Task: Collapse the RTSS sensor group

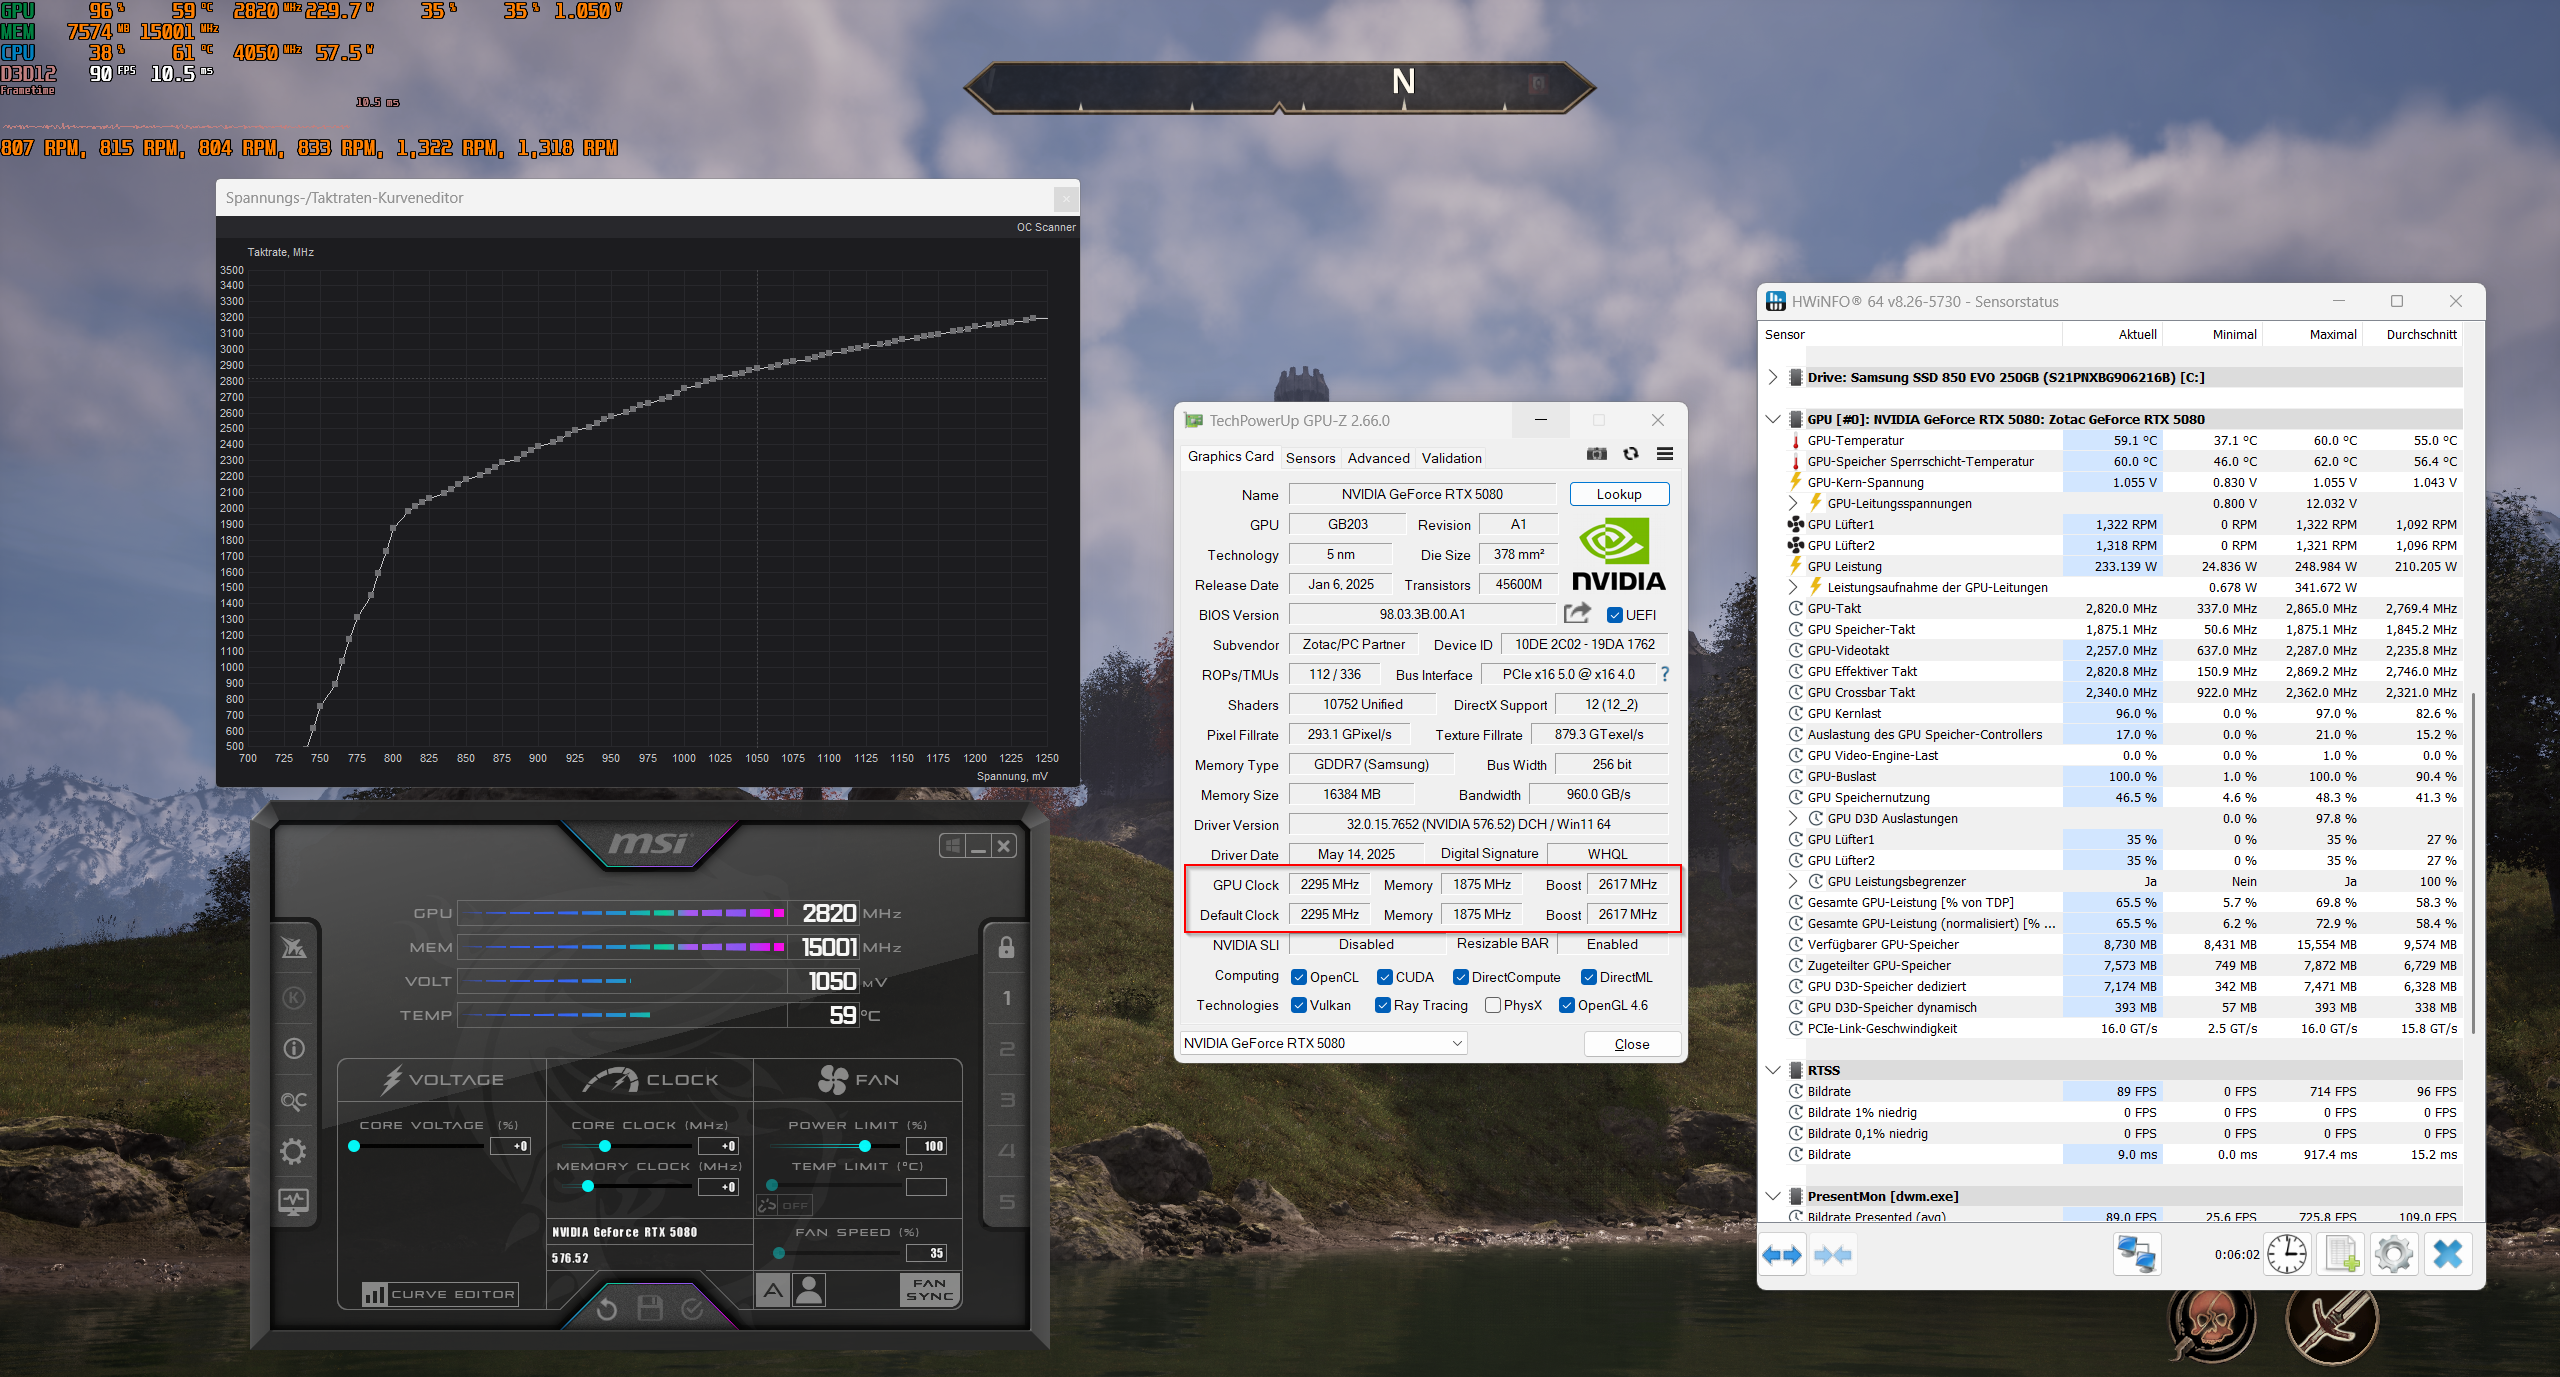Action: (x=1773, y=1070)
